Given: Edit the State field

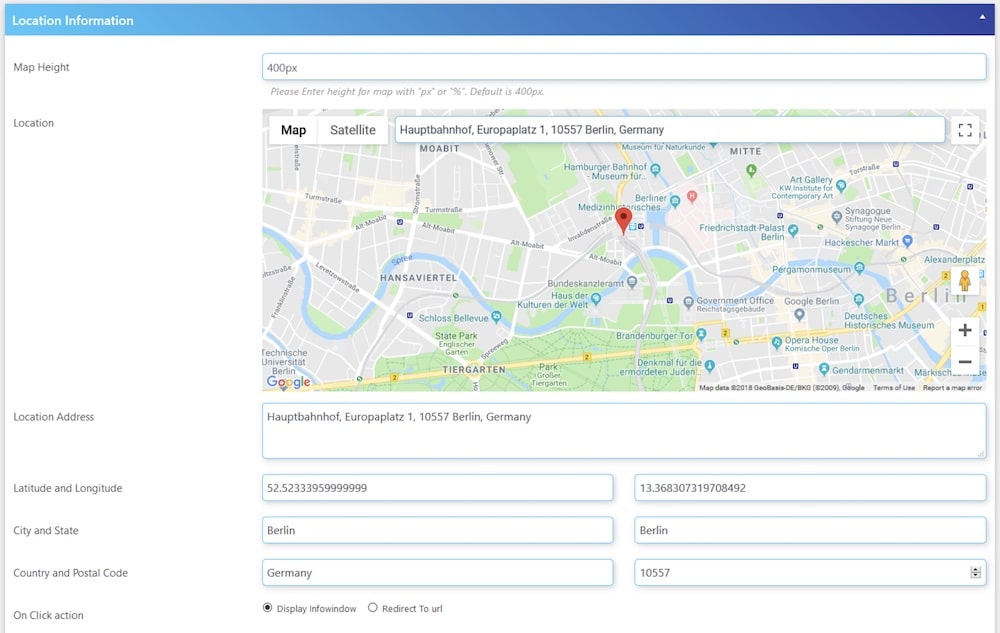Looking at the screenshot, I should [810, 530].
